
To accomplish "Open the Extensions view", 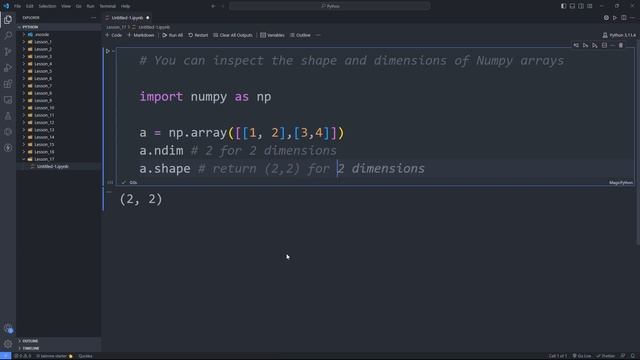I will [x=8, y=84].
